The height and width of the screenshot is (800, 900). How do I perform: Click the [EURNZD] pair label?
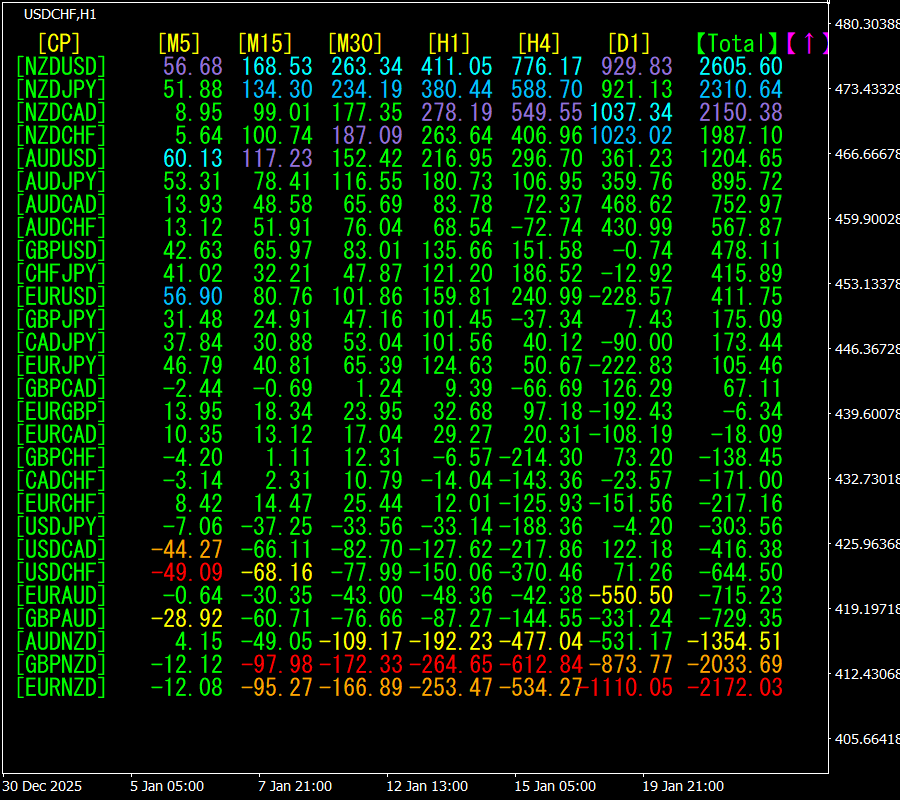(x=61, y=687)
